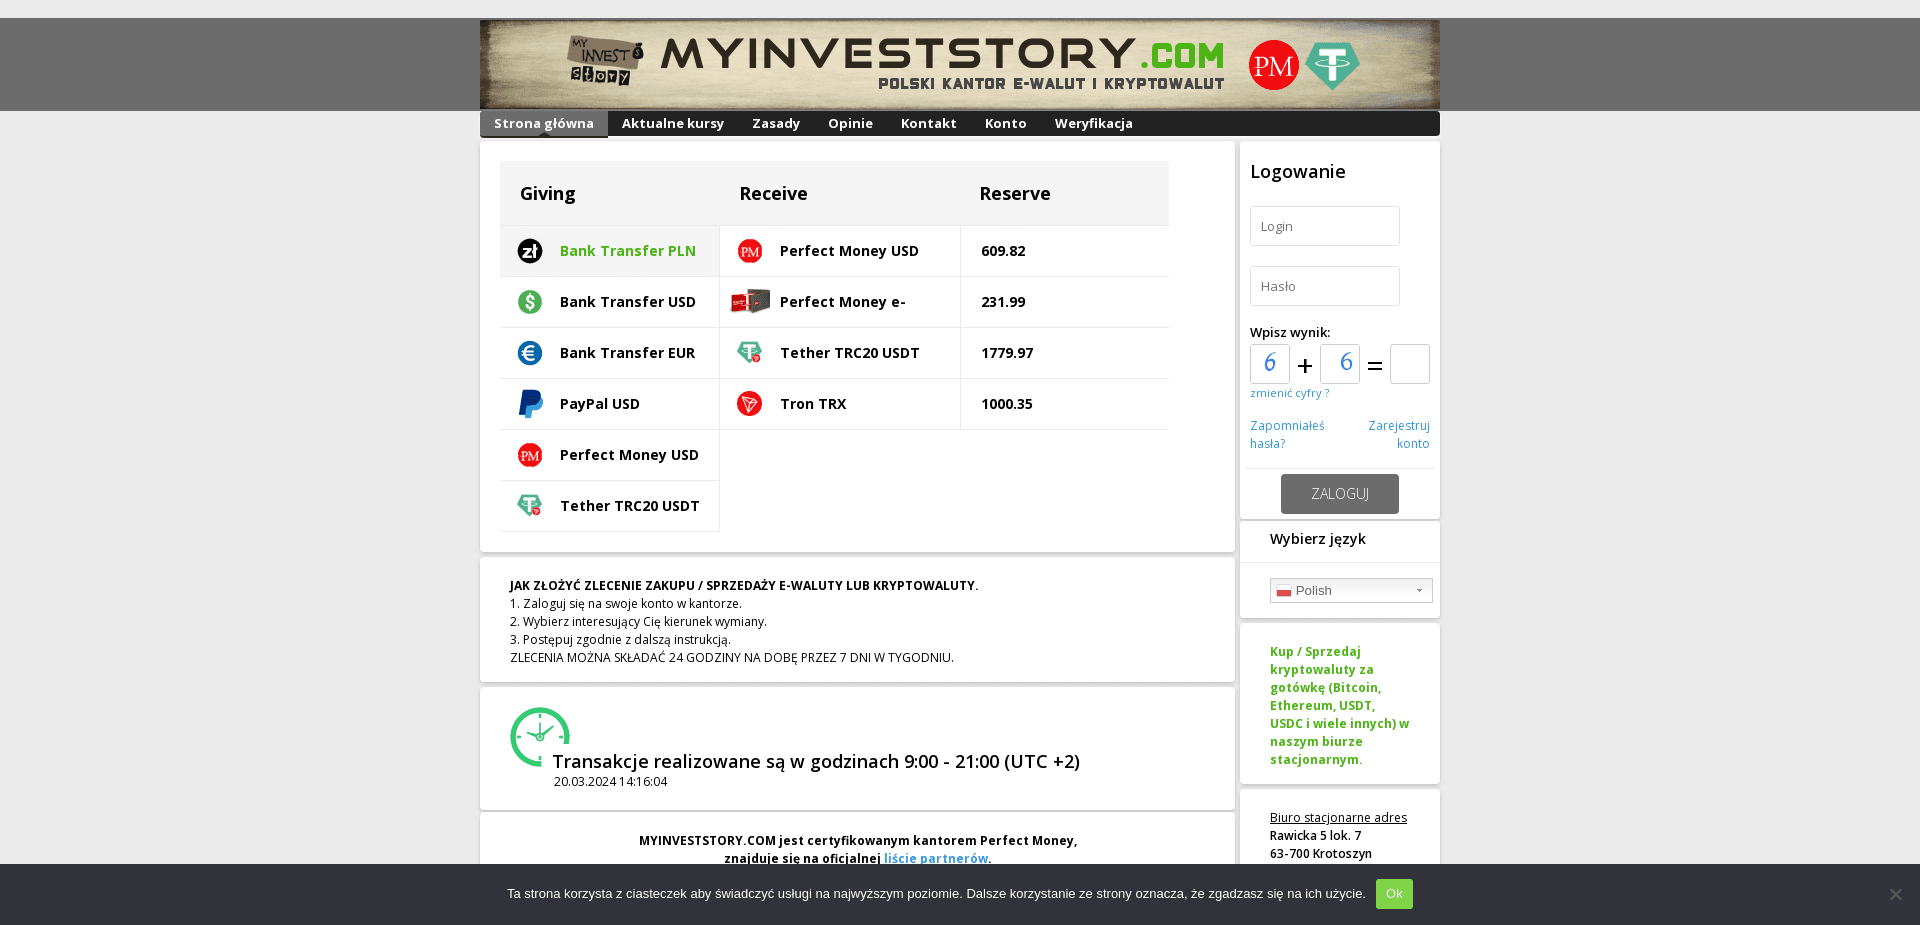Screen dimensions: 1920x925
Task: Switch to the Aktualne kursy tab
Action: [x=672, y=123]
